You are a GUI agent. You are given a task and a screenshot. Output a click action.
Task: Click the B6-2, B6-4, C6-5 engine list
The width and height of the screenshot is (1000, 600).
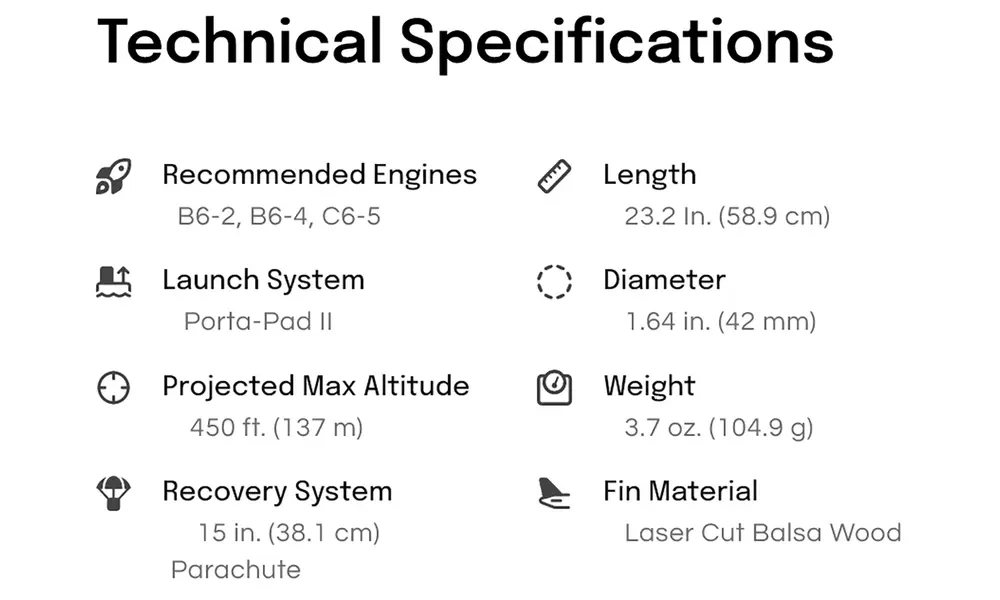[279, 216]
